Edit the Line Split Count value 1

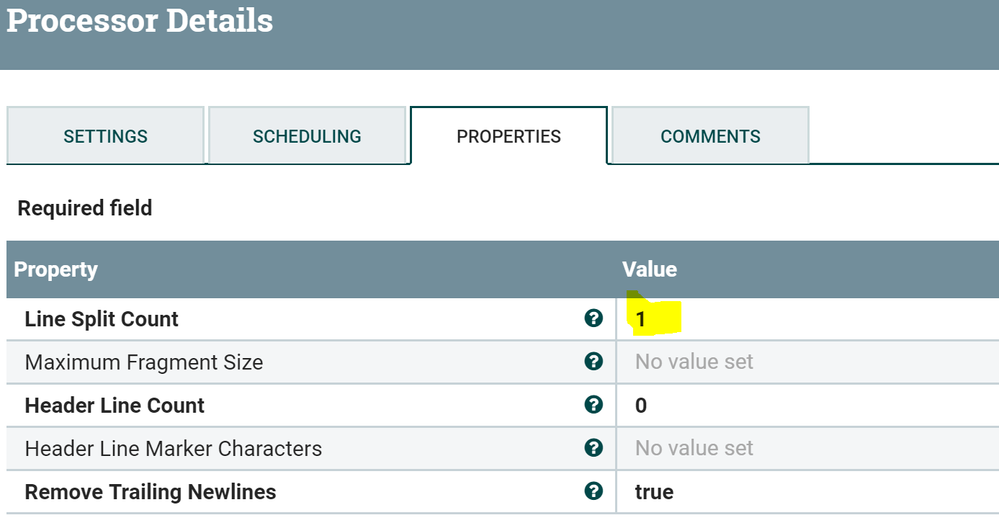point(641,320)
